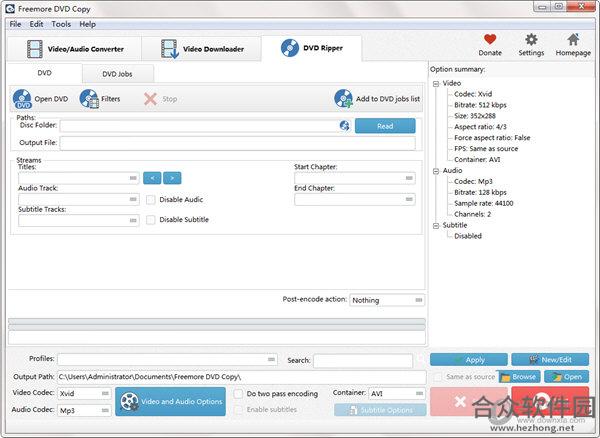Collapse the Audio tree node
The height and width of the screenshot is (438, 600).
tap(436, 171)
